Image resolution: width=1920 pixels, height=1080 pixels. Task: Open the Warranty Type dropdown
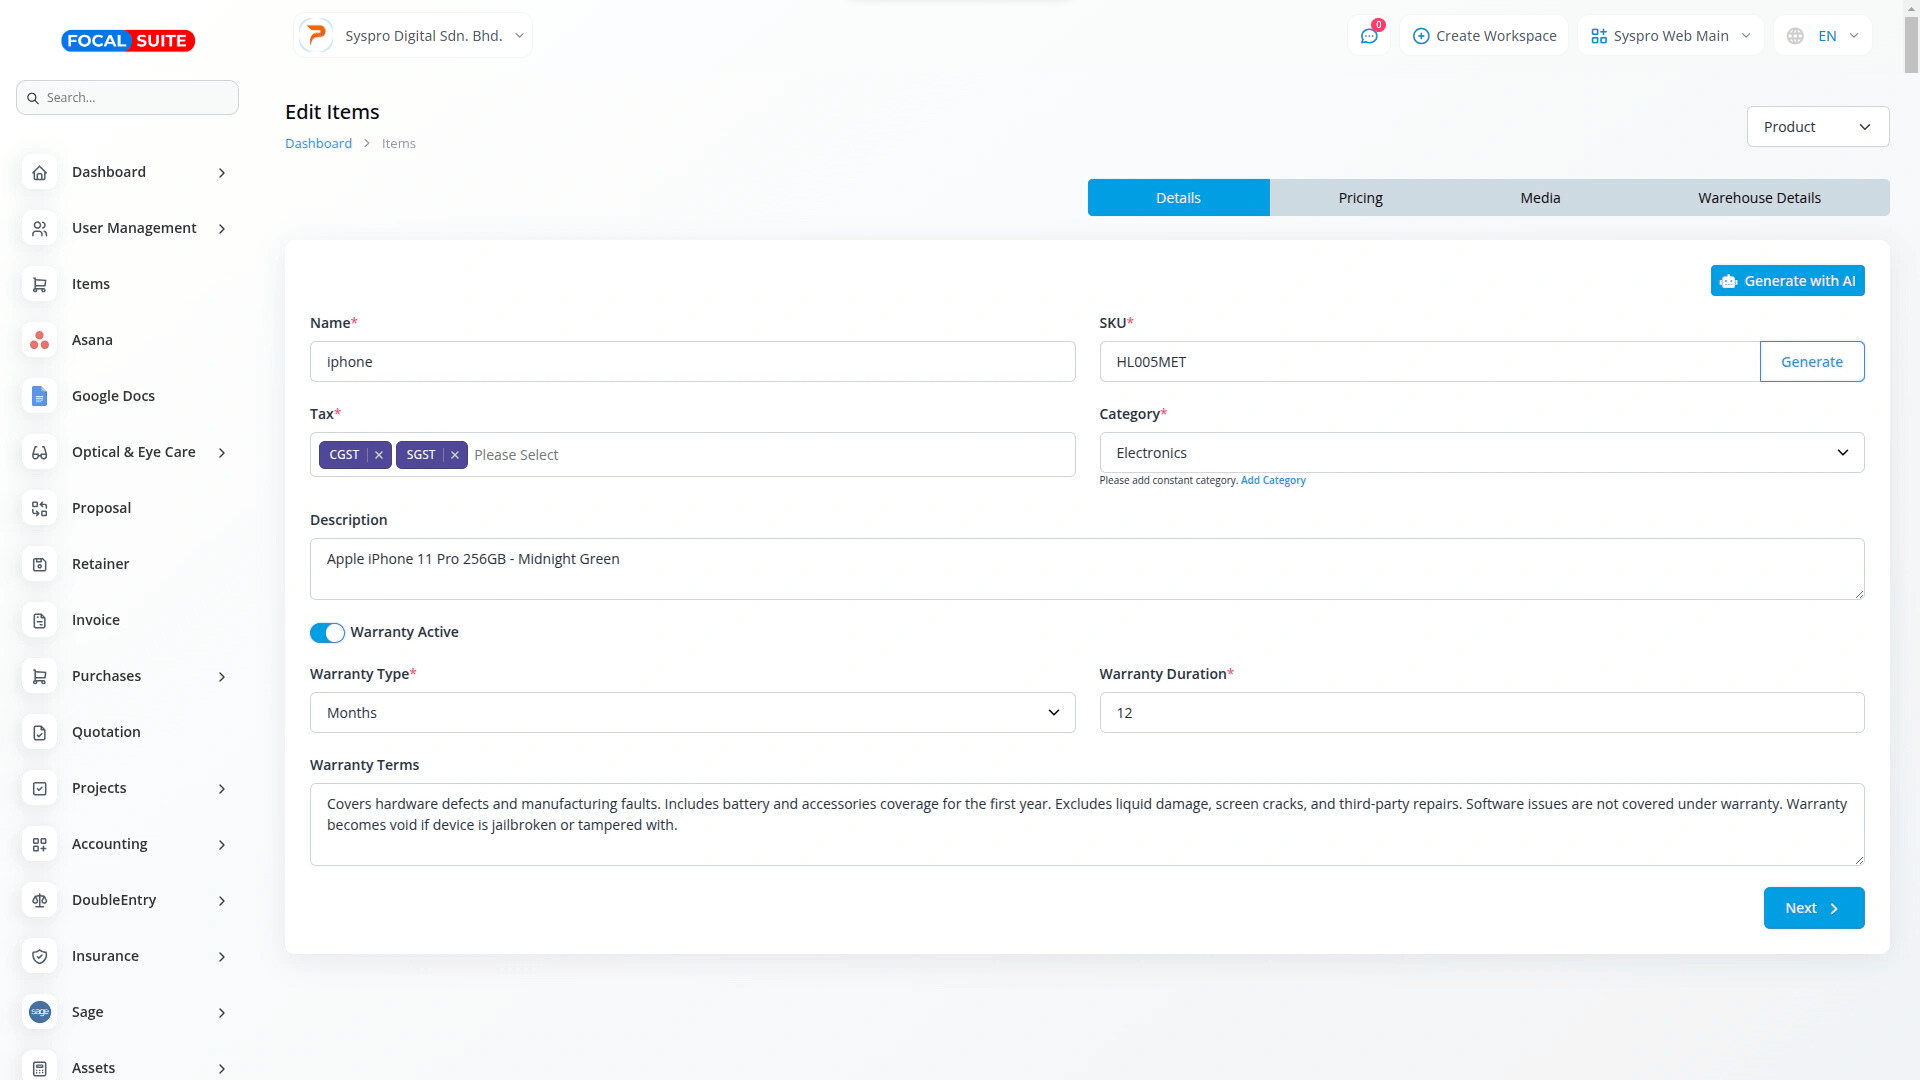[692, 713]
